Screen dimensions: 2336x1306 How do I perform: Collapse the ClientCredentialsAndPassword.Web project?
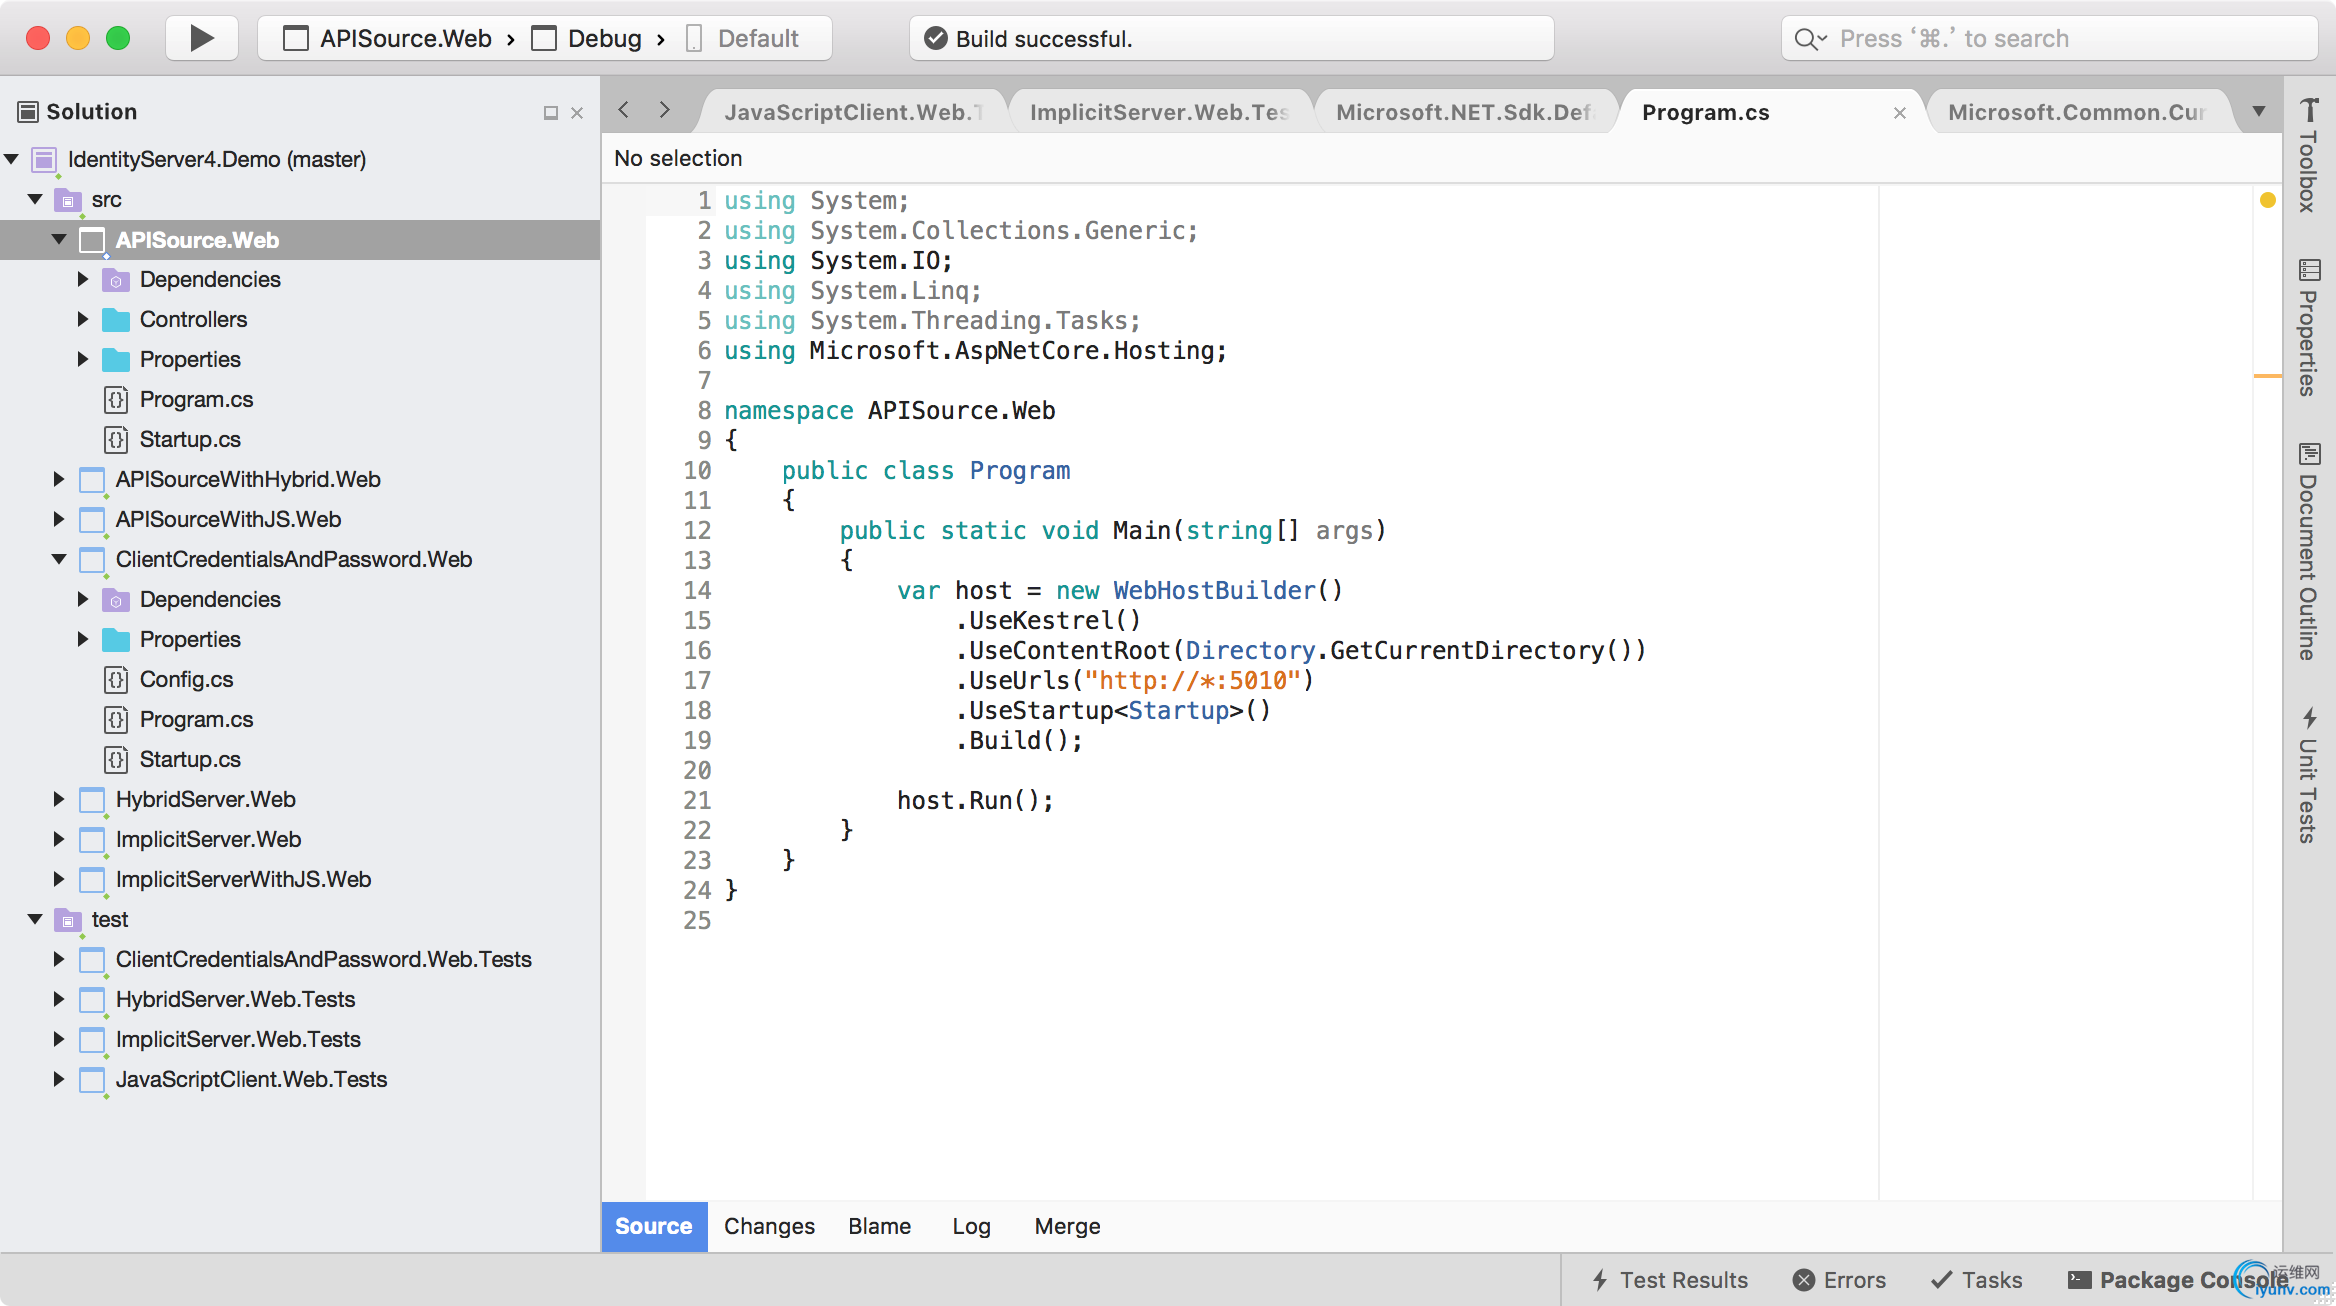coord(59,559)
